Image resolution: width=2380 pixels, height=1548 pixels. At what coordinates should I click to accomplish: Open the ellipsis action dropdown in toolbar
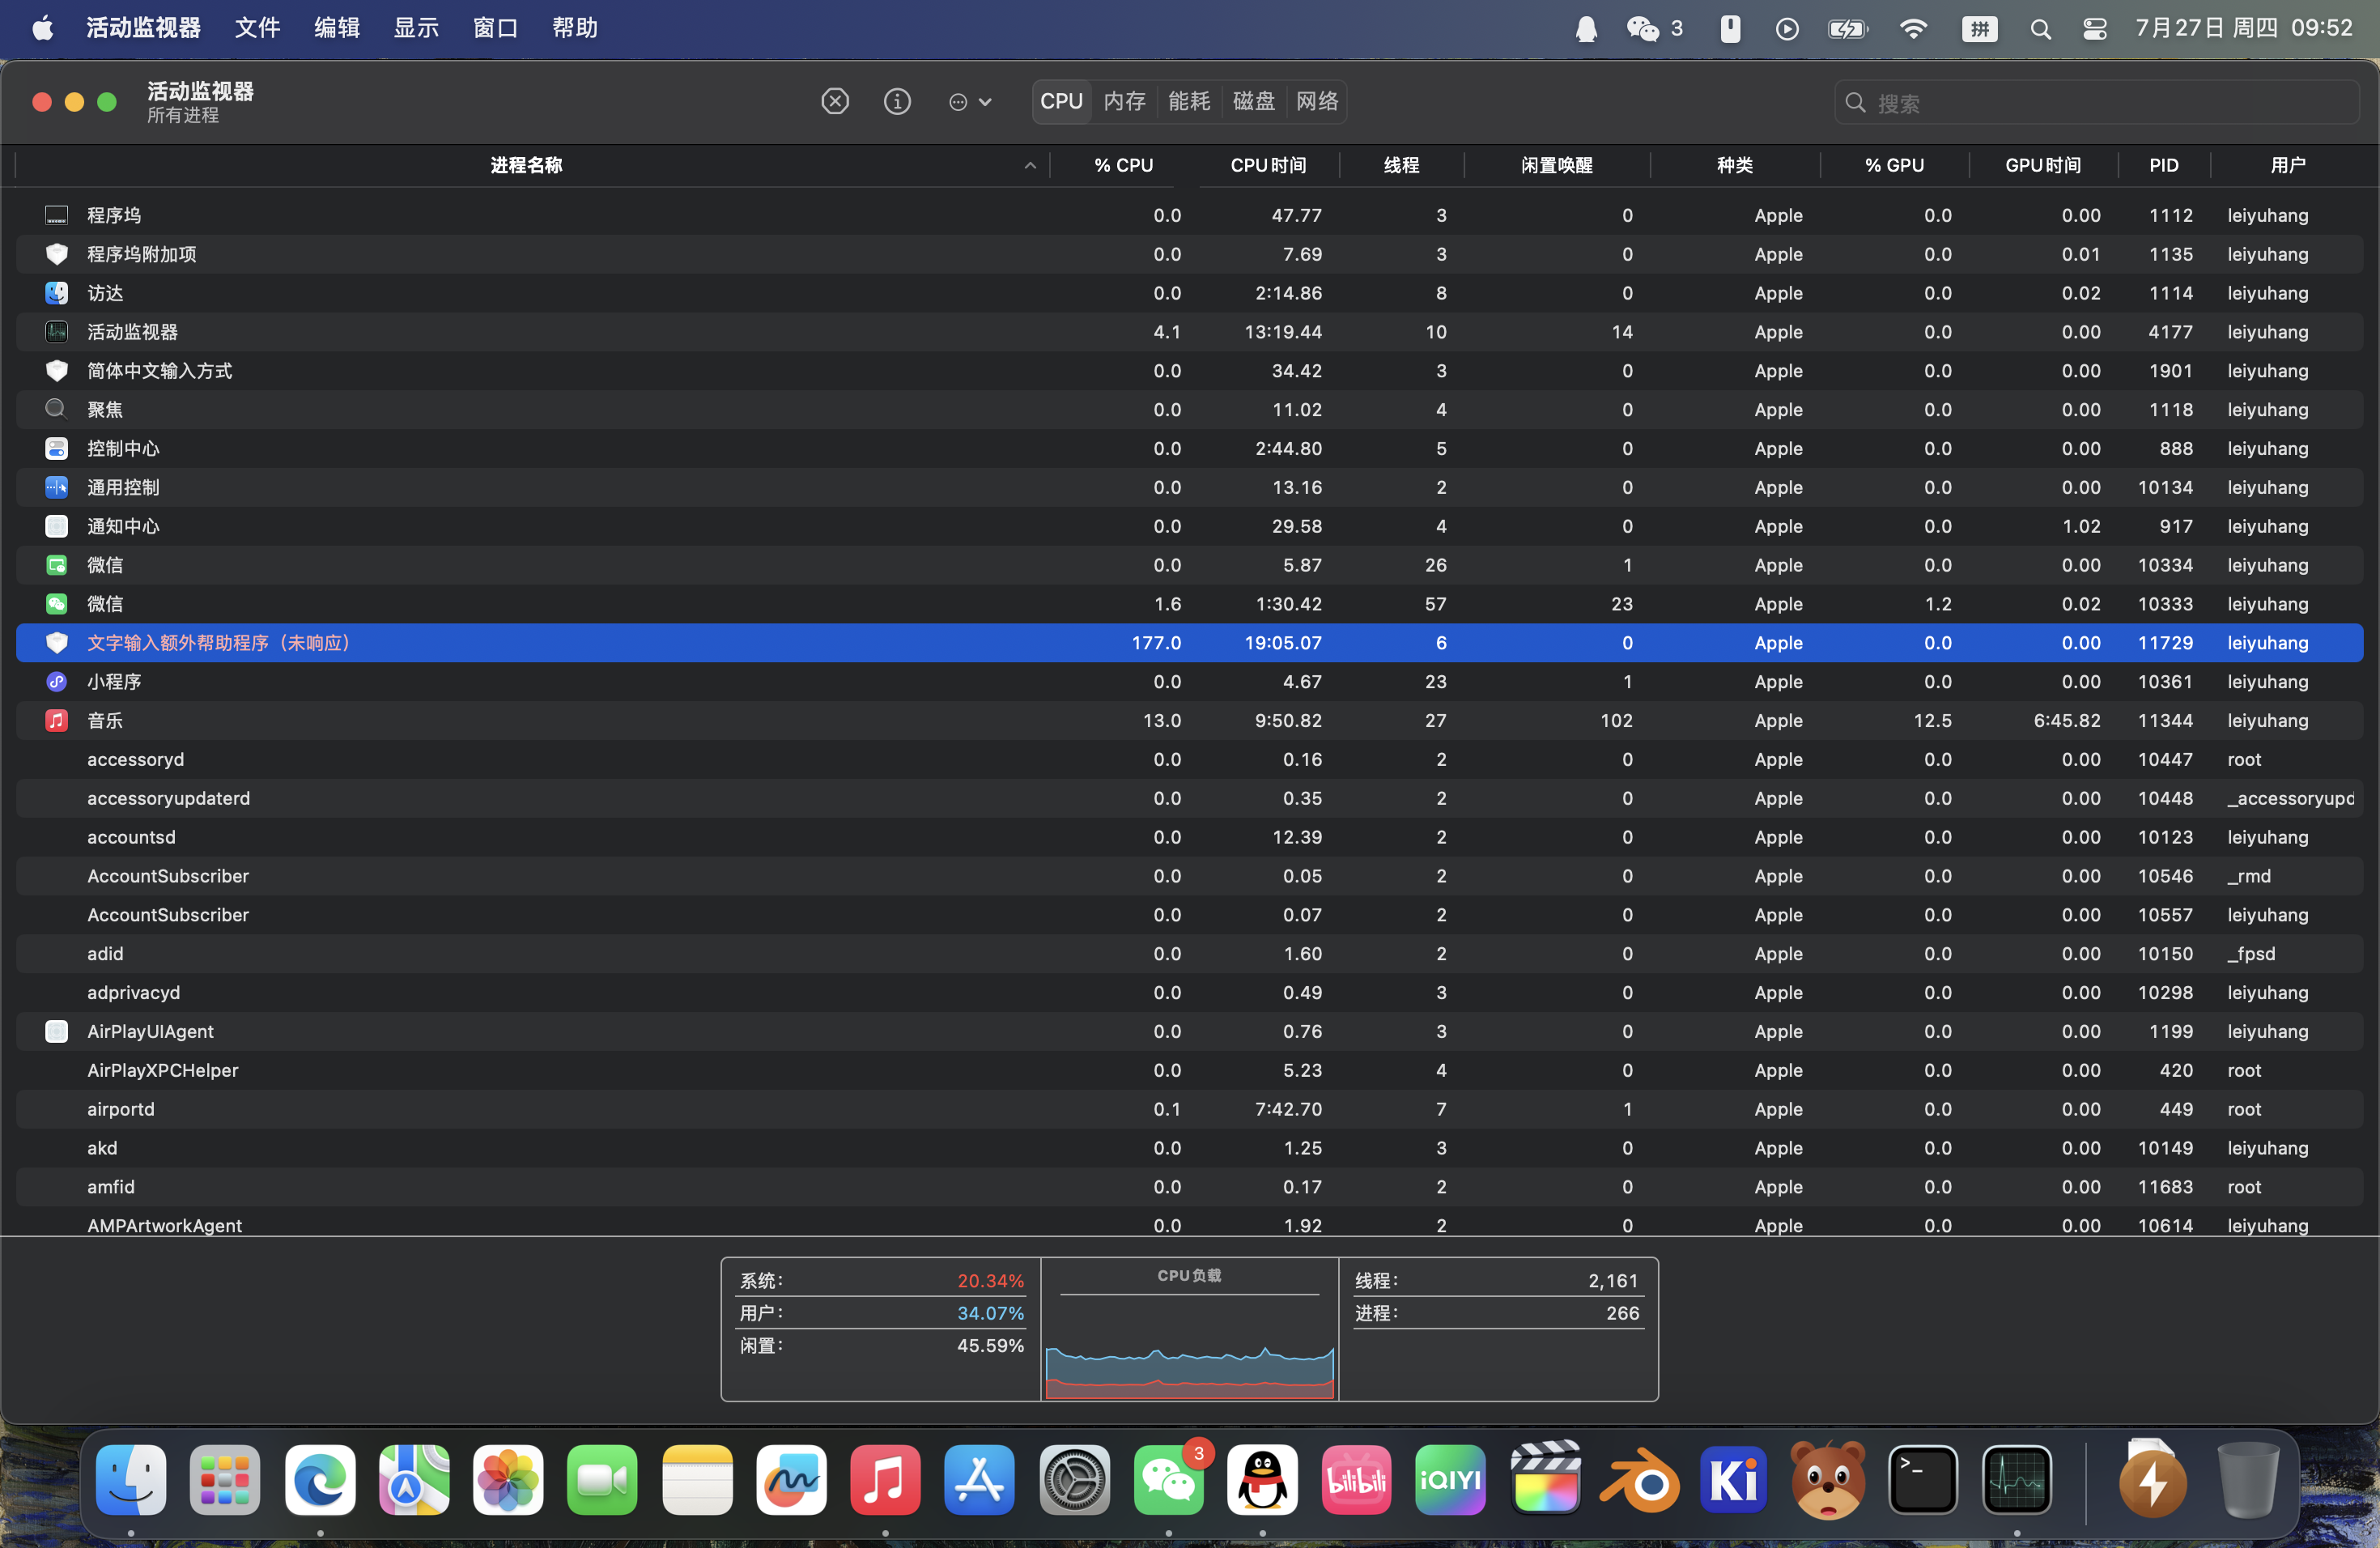969,101
